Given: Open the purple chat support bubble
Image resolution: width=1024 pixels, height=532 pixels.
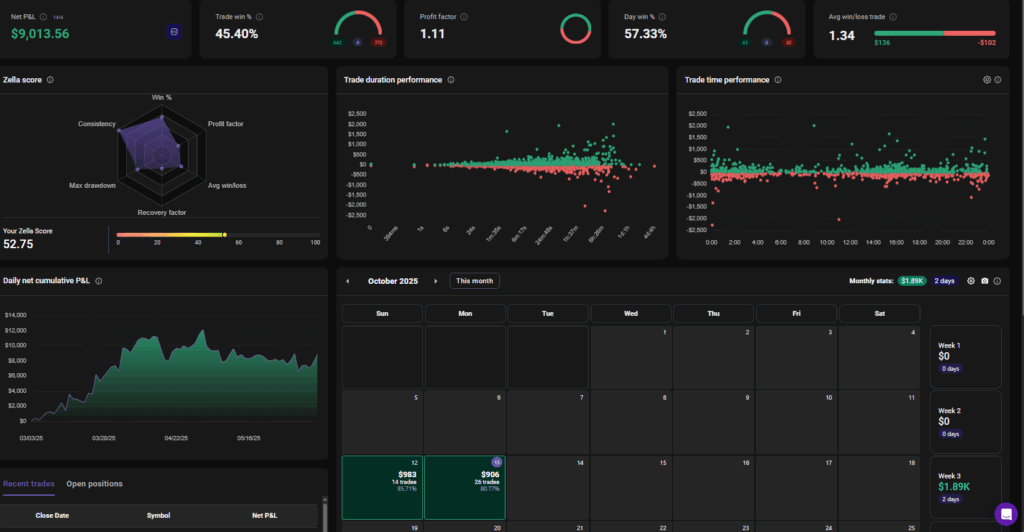Looking at the screenshot, I should (1005, 513).
